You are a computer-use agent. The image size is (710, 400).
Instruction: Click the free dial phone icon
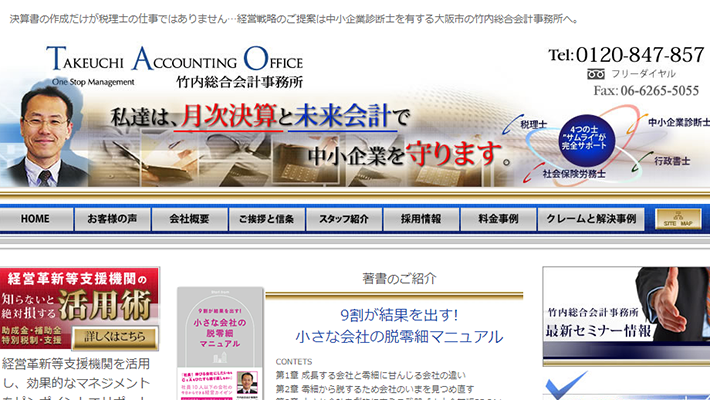tap(596, 74)
